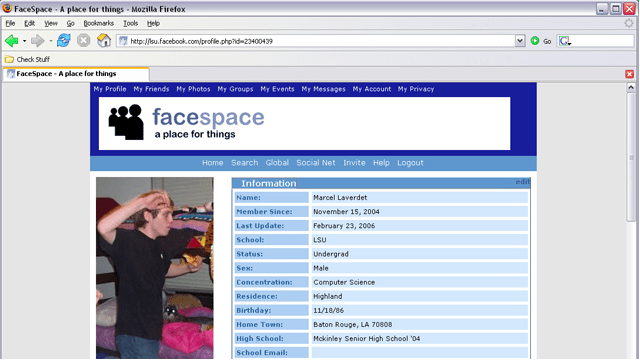Close the tab with the red X
Viewport: 640px width, 362px height.
[x=629, y=74]
